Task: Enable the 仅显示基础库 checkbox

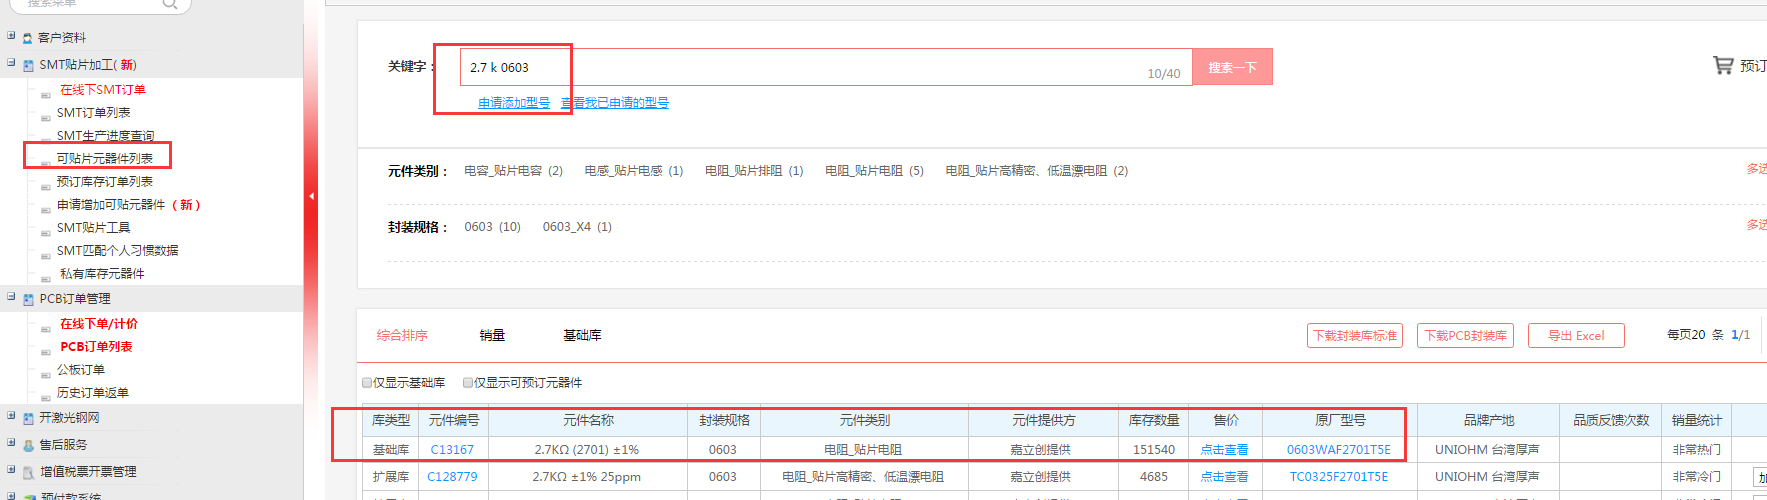Action: 367,383
